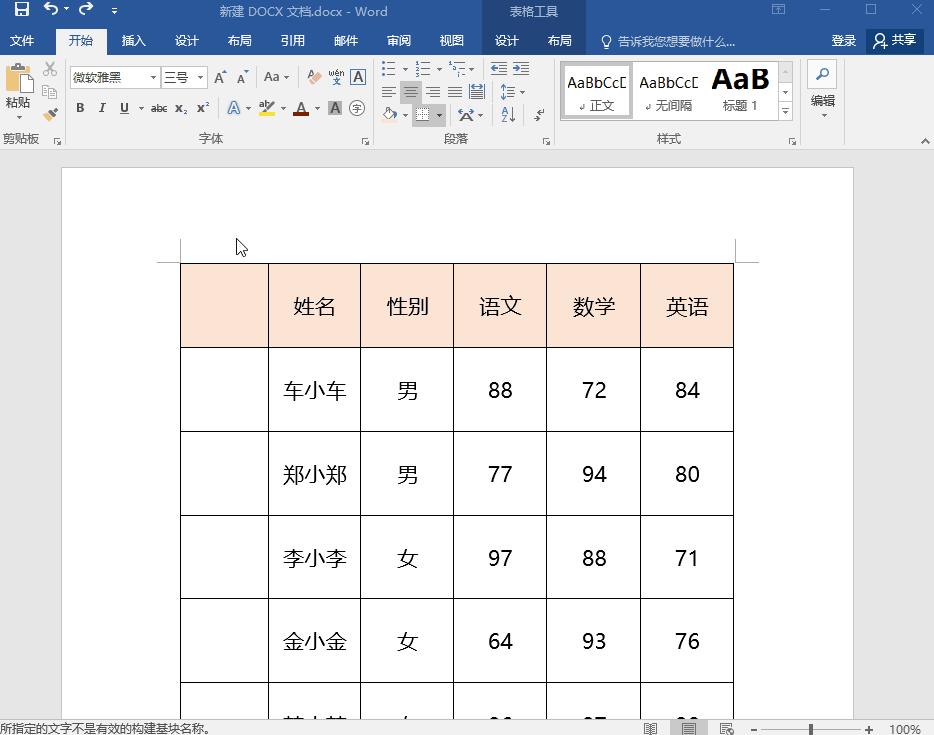Apply strikethrough formatting
Screen dimensions: 934x735
point(159,108)
